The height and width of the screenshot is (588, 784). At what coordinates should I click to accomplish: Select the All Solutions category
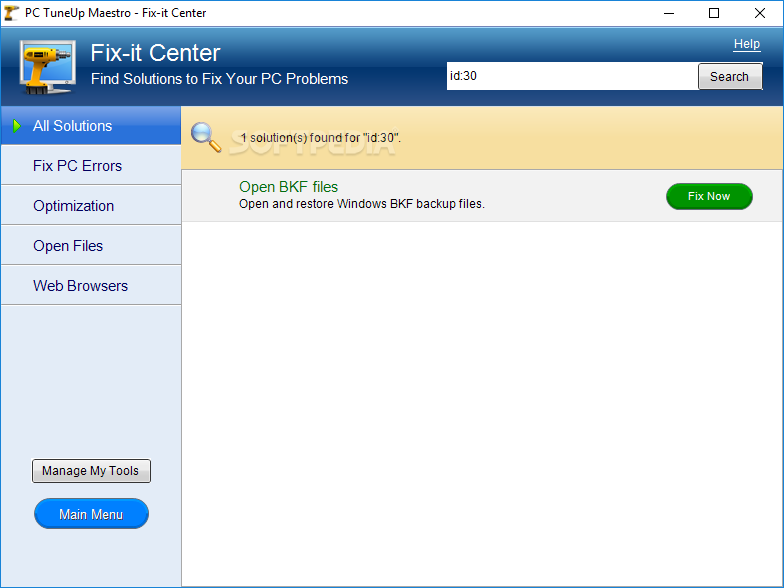(91, 126)
